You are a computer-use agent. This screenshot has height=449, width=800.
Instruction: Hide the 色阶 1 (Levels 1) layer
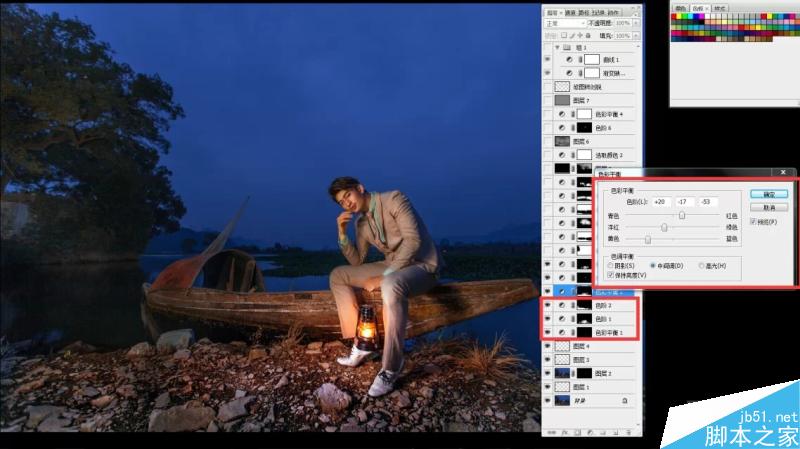tap(548, 319)
